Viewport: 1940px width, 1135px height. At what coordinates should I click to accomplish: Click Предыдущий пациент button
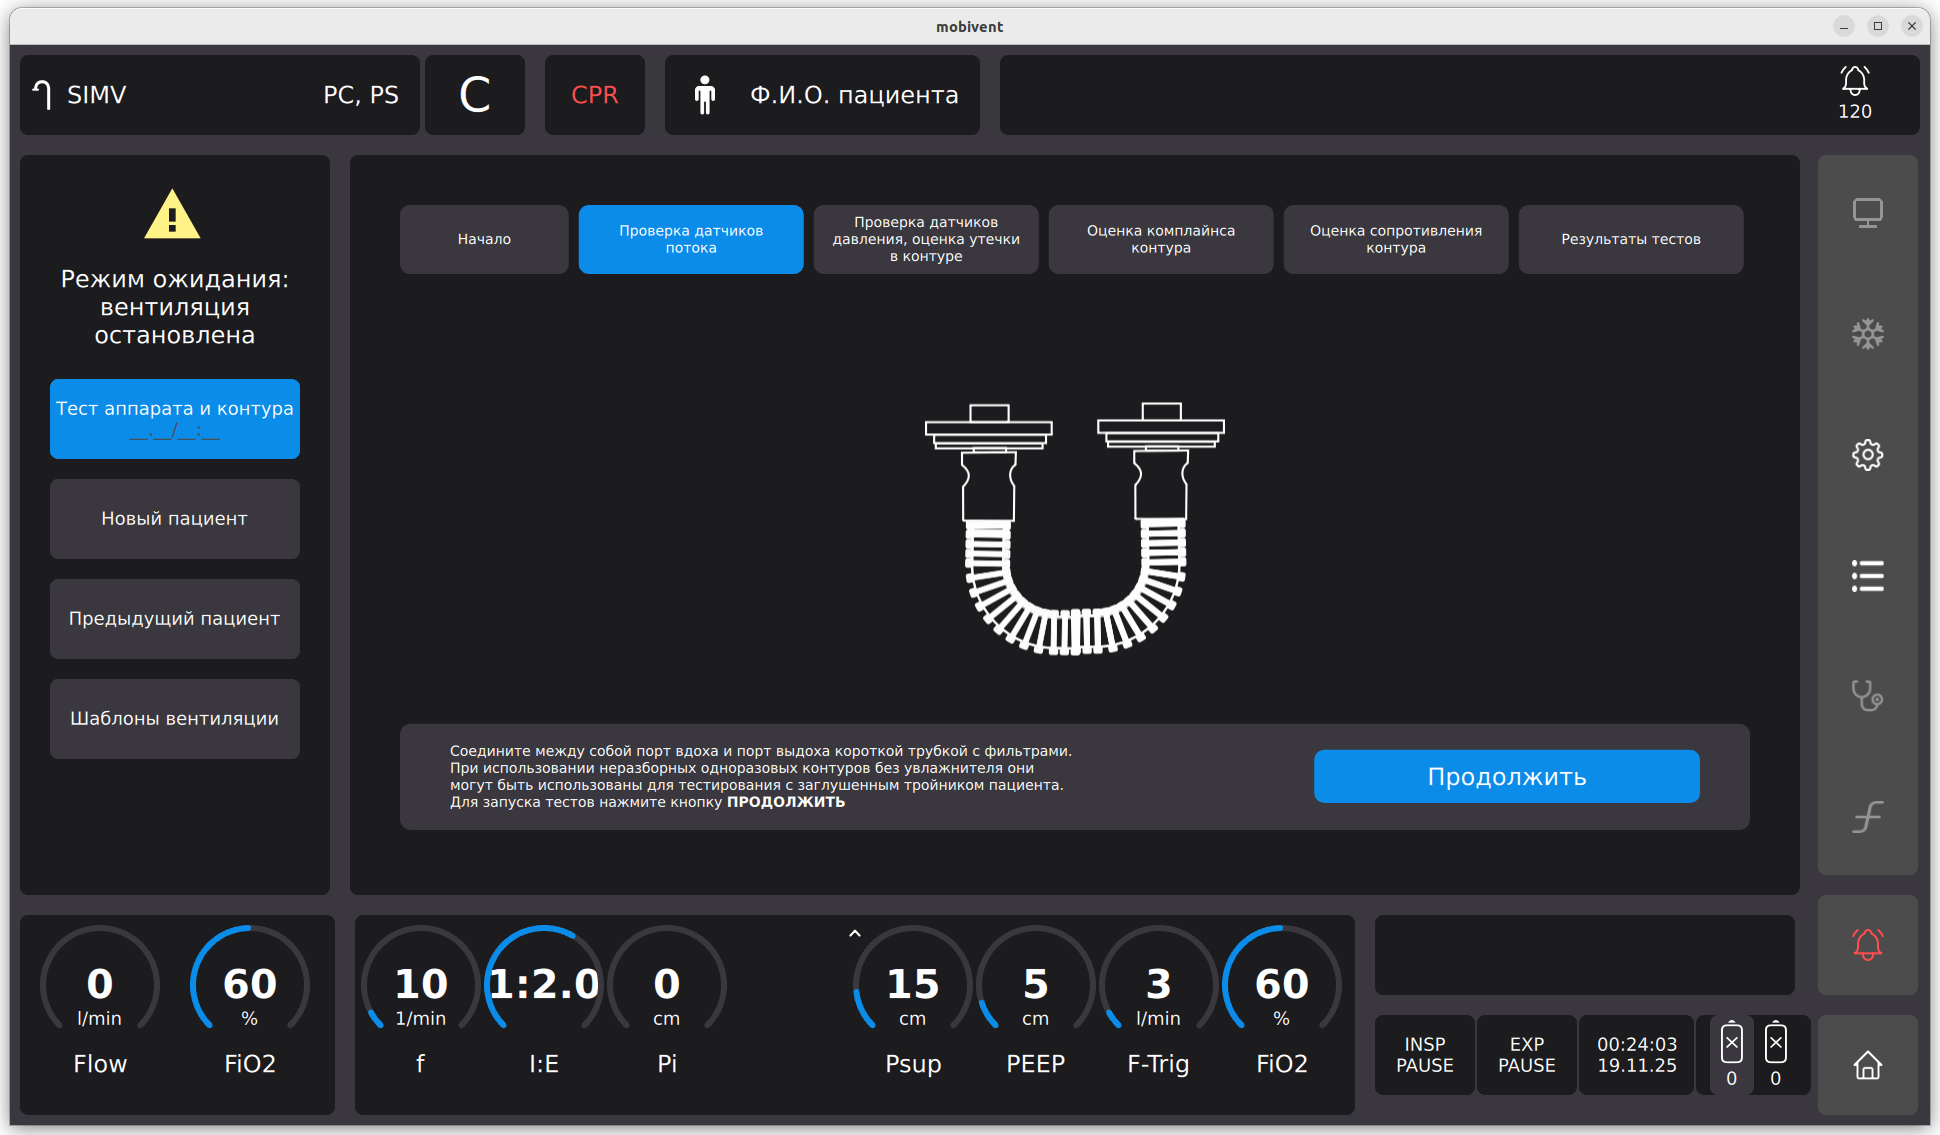tap(175, 619)
